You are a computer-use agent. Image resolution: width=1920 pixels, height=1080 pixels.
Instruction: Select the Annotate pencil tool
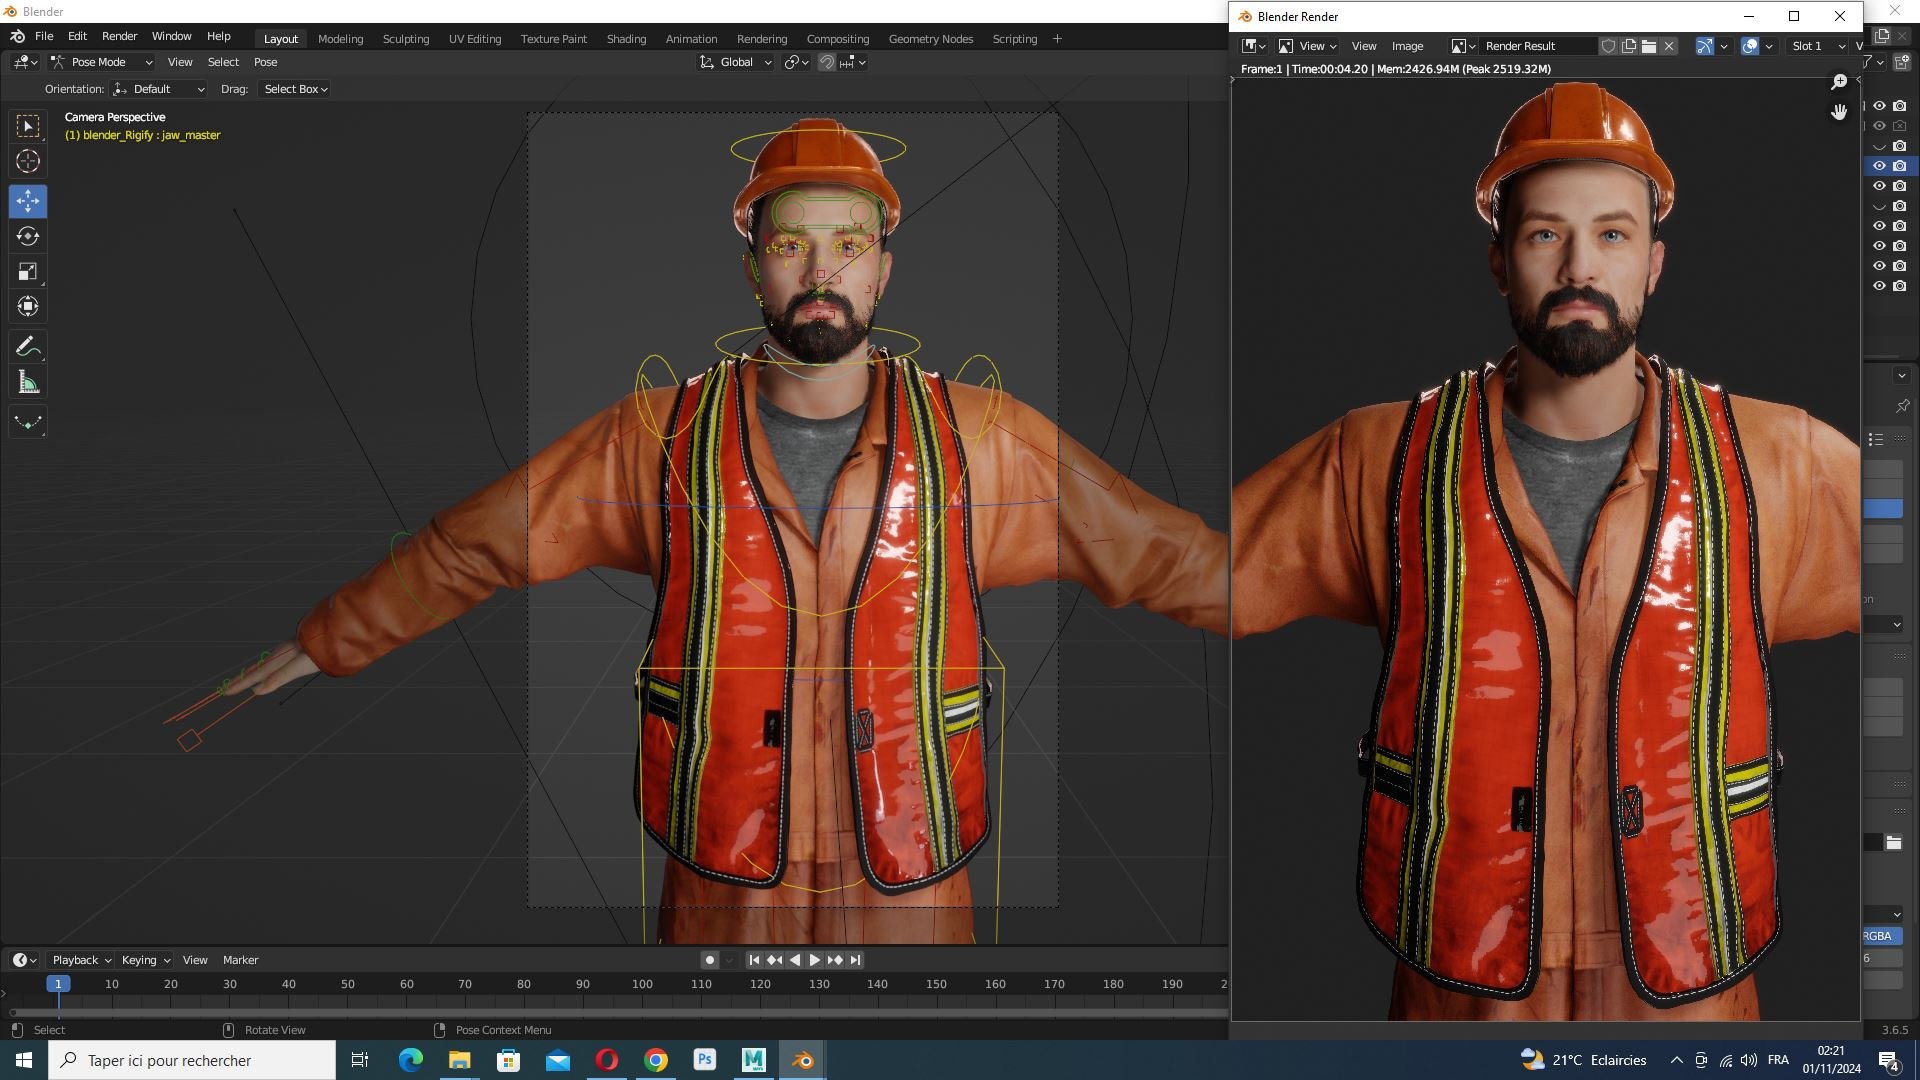coord(28,347)
